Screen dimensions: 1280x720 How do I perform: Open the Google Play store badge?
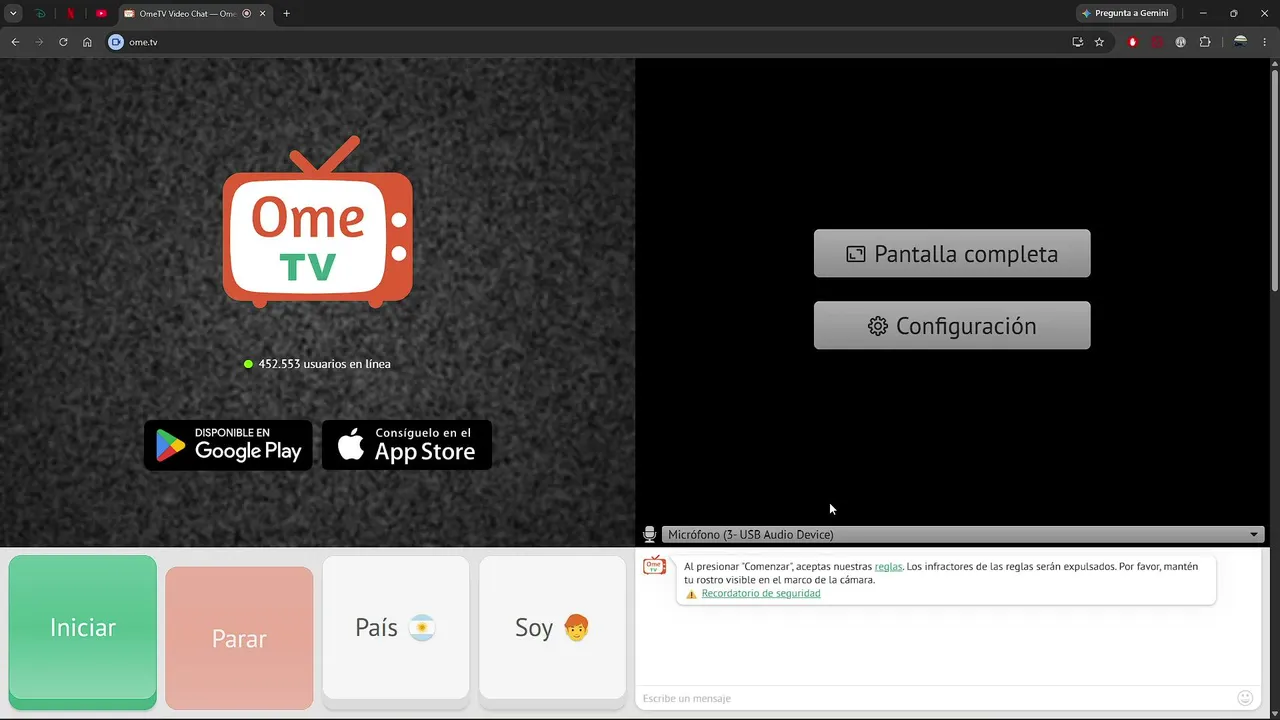tap(228, 445)
